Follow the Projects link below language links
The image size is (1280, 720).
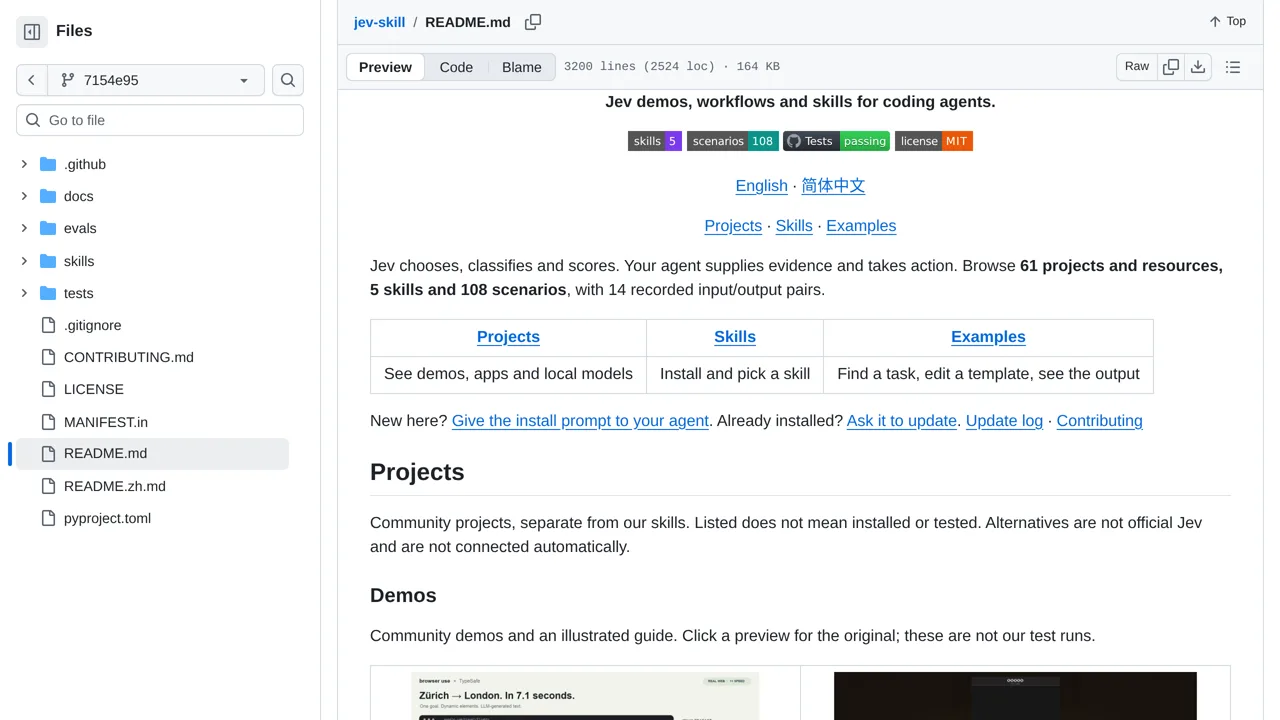coord(733,226)
